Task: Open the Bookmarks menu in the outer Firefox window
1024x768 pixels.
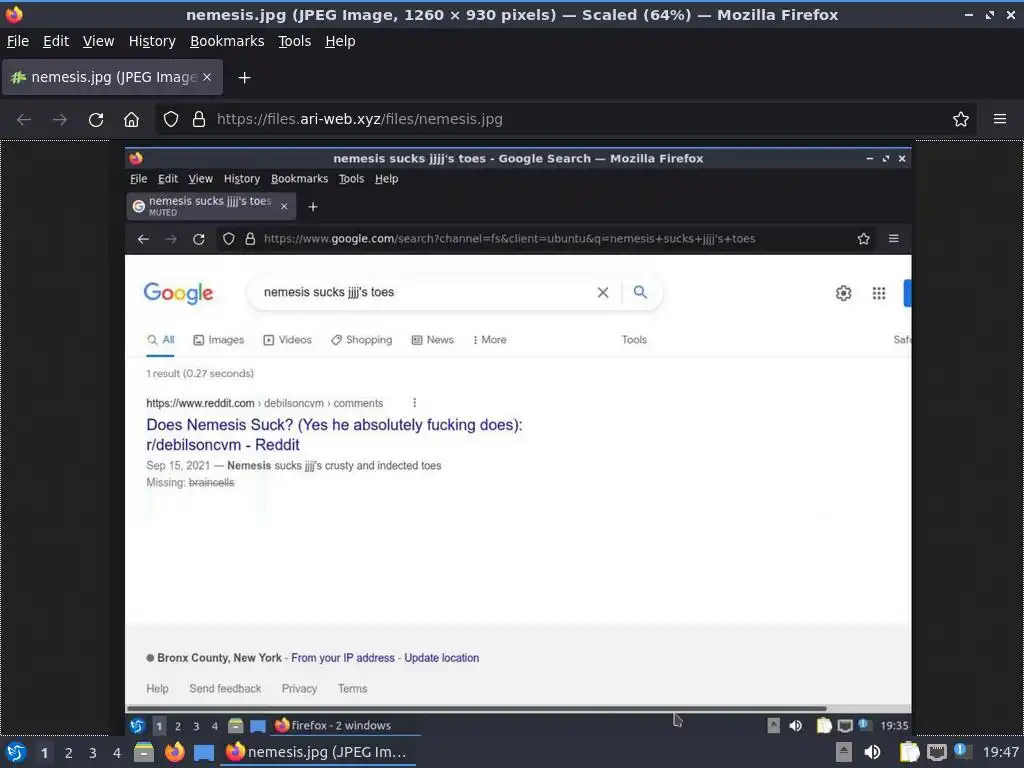Action: (227, 41)
